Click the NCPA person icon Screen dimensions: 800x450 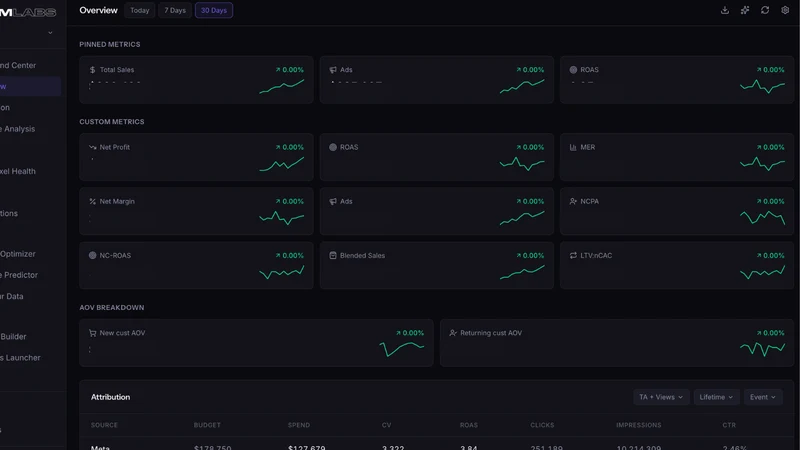coord(573,202)
